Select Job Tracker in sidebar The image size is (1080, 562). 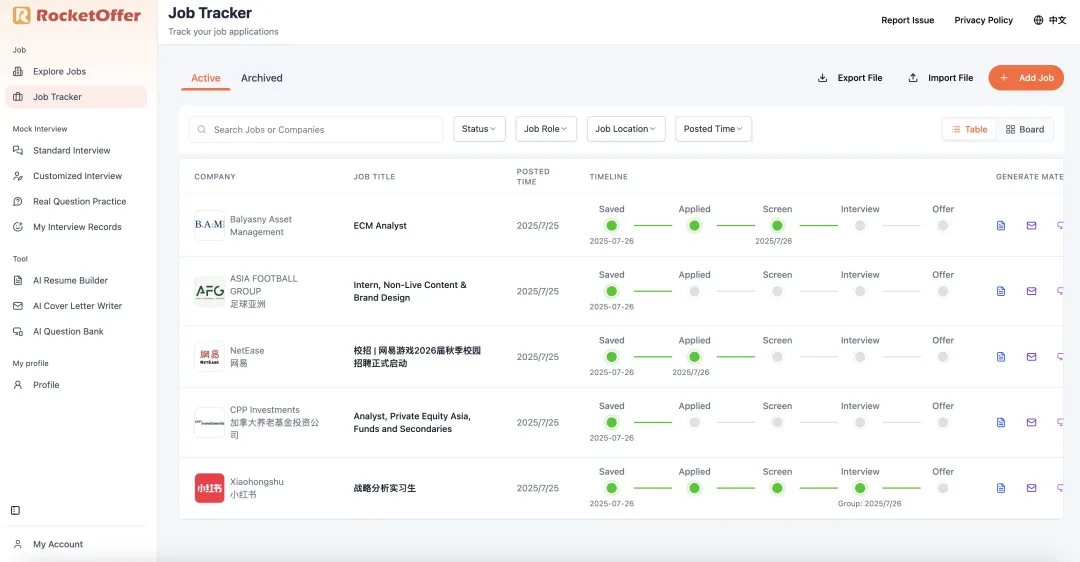[76, 97]
